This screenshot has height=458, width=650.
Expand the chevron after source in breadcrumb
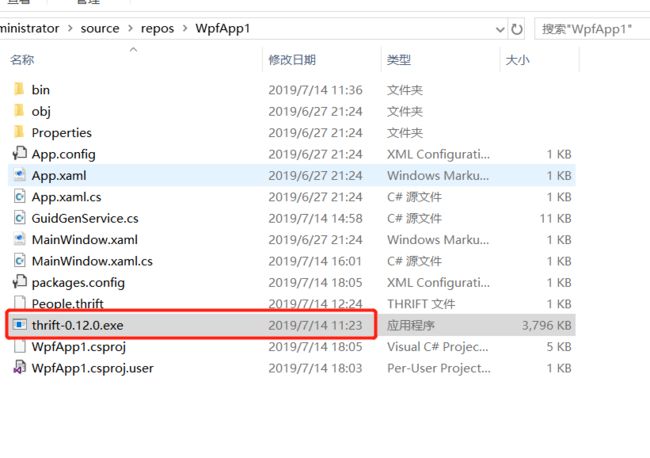coord(130,28)
